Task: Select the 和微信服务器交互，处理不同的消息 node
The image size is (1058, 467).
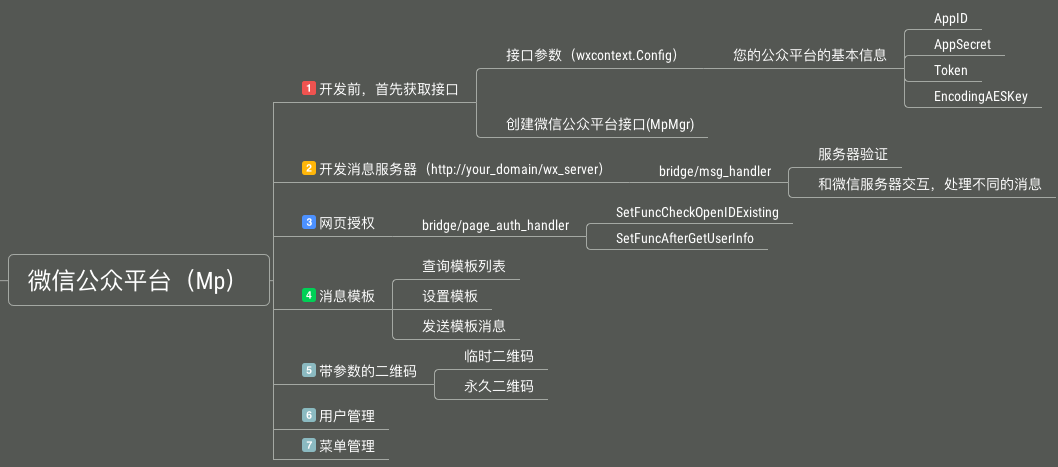Action: click(930, 184)
